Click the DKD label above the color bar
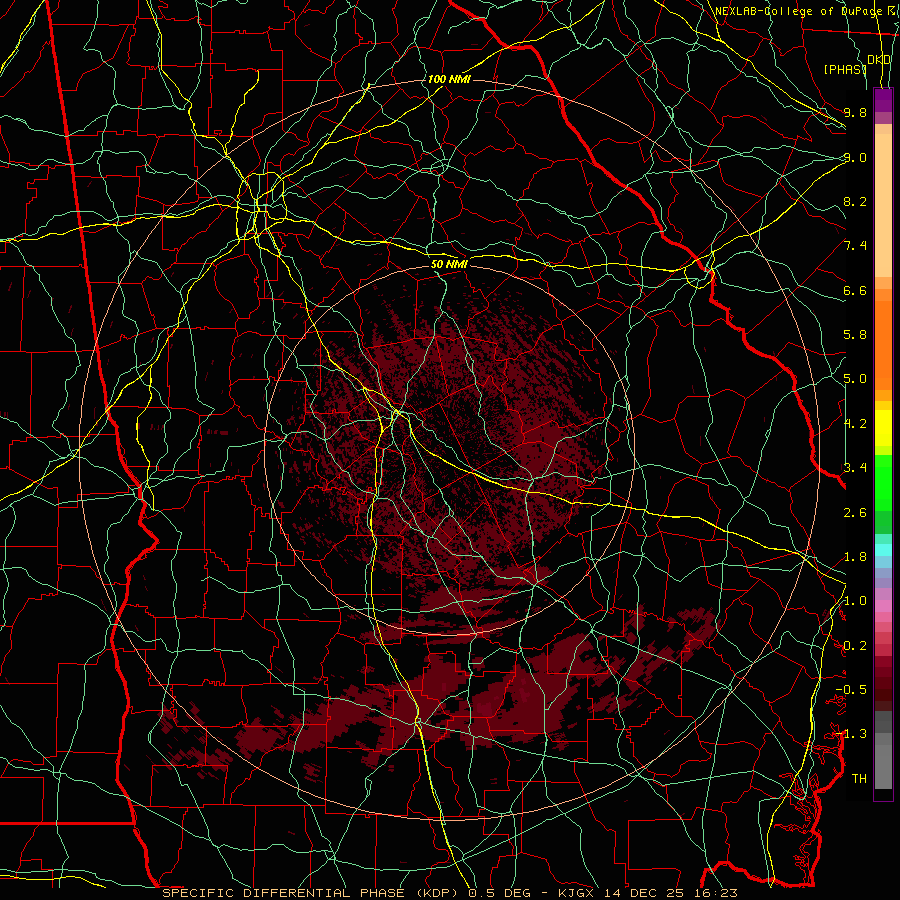 (879, 60)
